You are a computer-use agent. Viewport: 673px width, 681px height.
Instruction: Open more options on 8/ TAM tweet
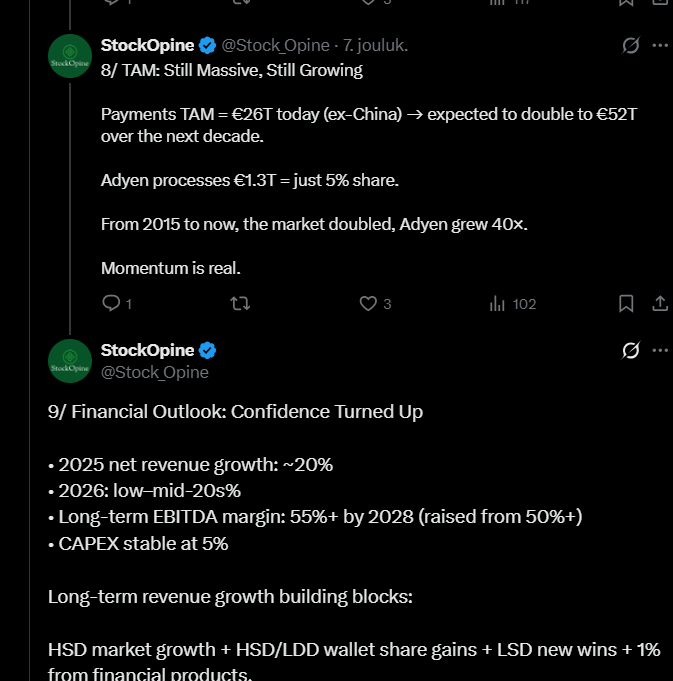pos(660,46)
